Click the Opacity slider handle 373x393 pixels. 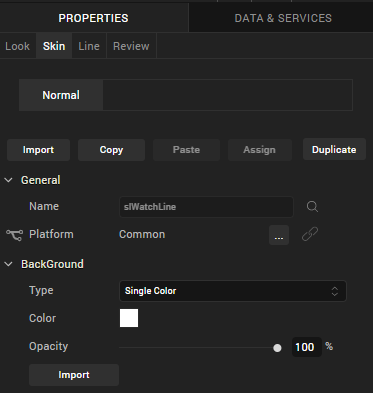point(277,348)
